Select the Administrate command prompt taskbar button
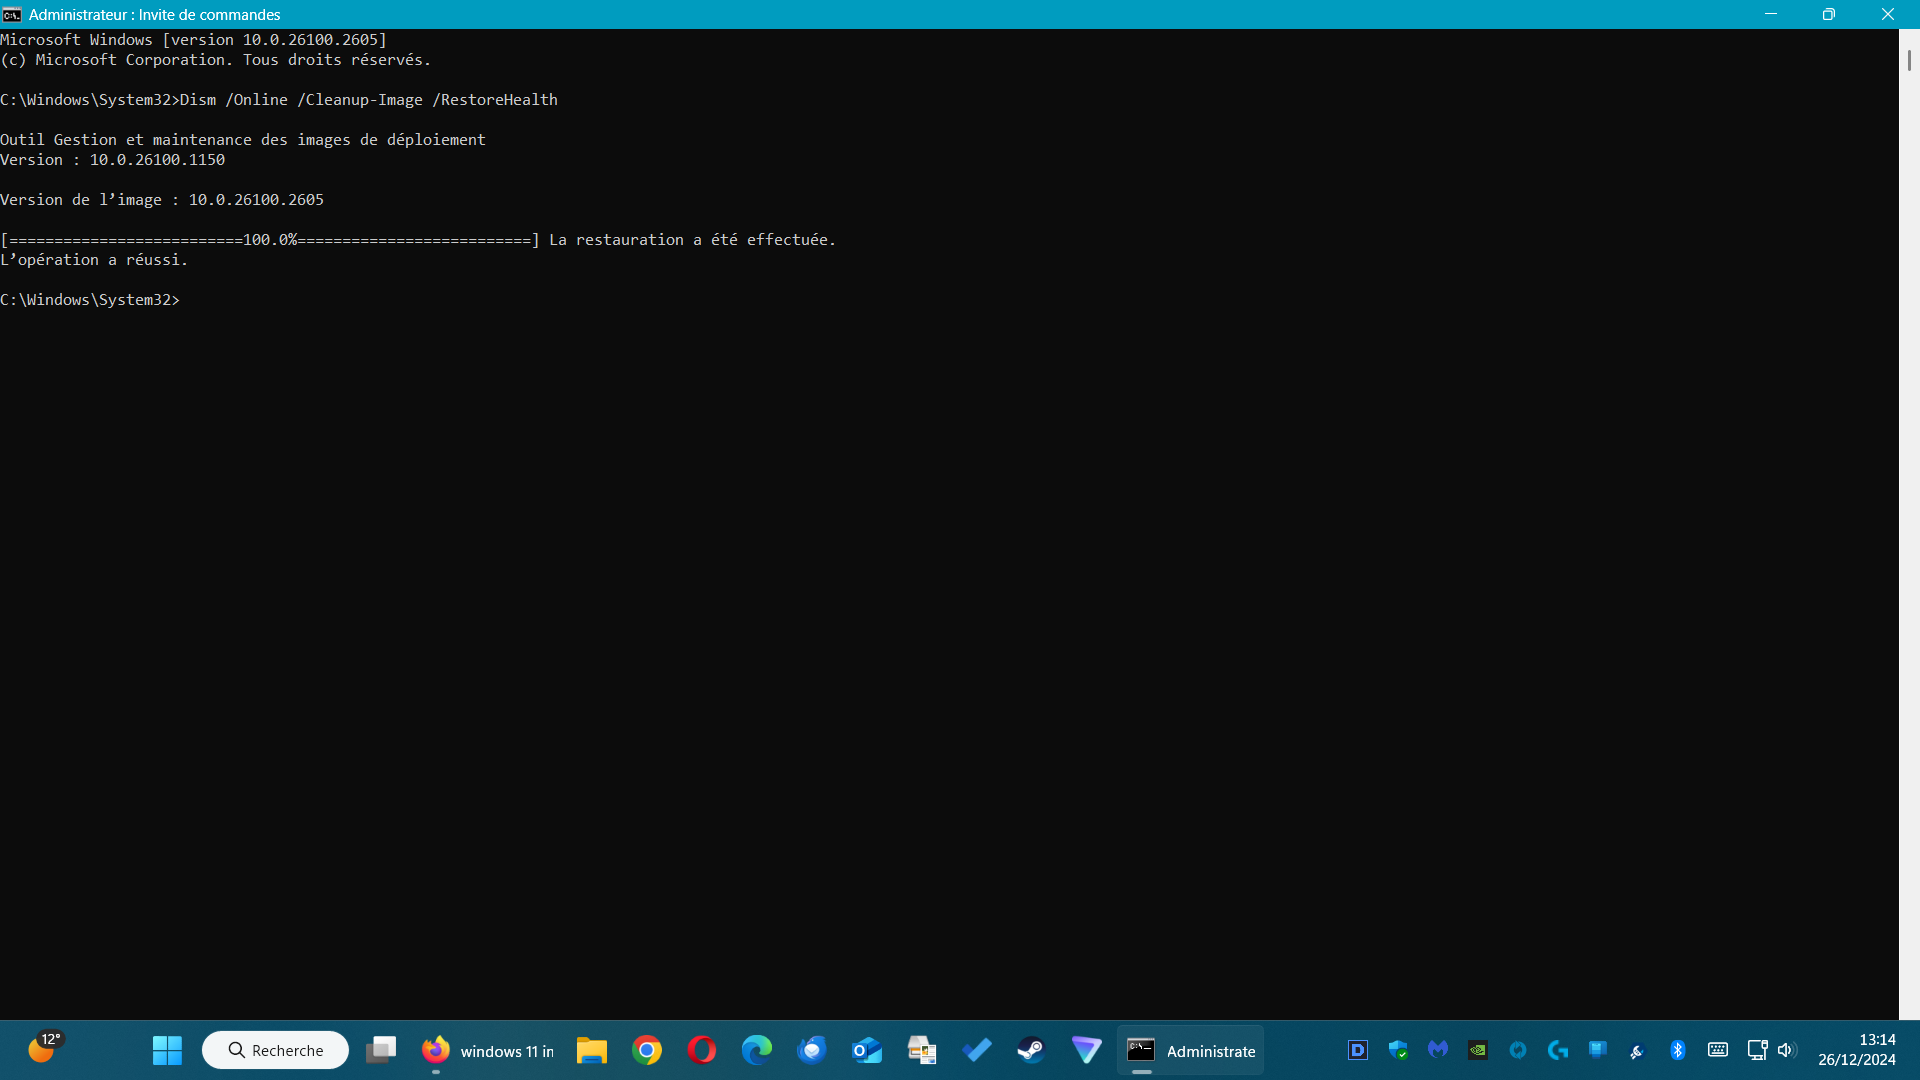 [1191, 1050]
